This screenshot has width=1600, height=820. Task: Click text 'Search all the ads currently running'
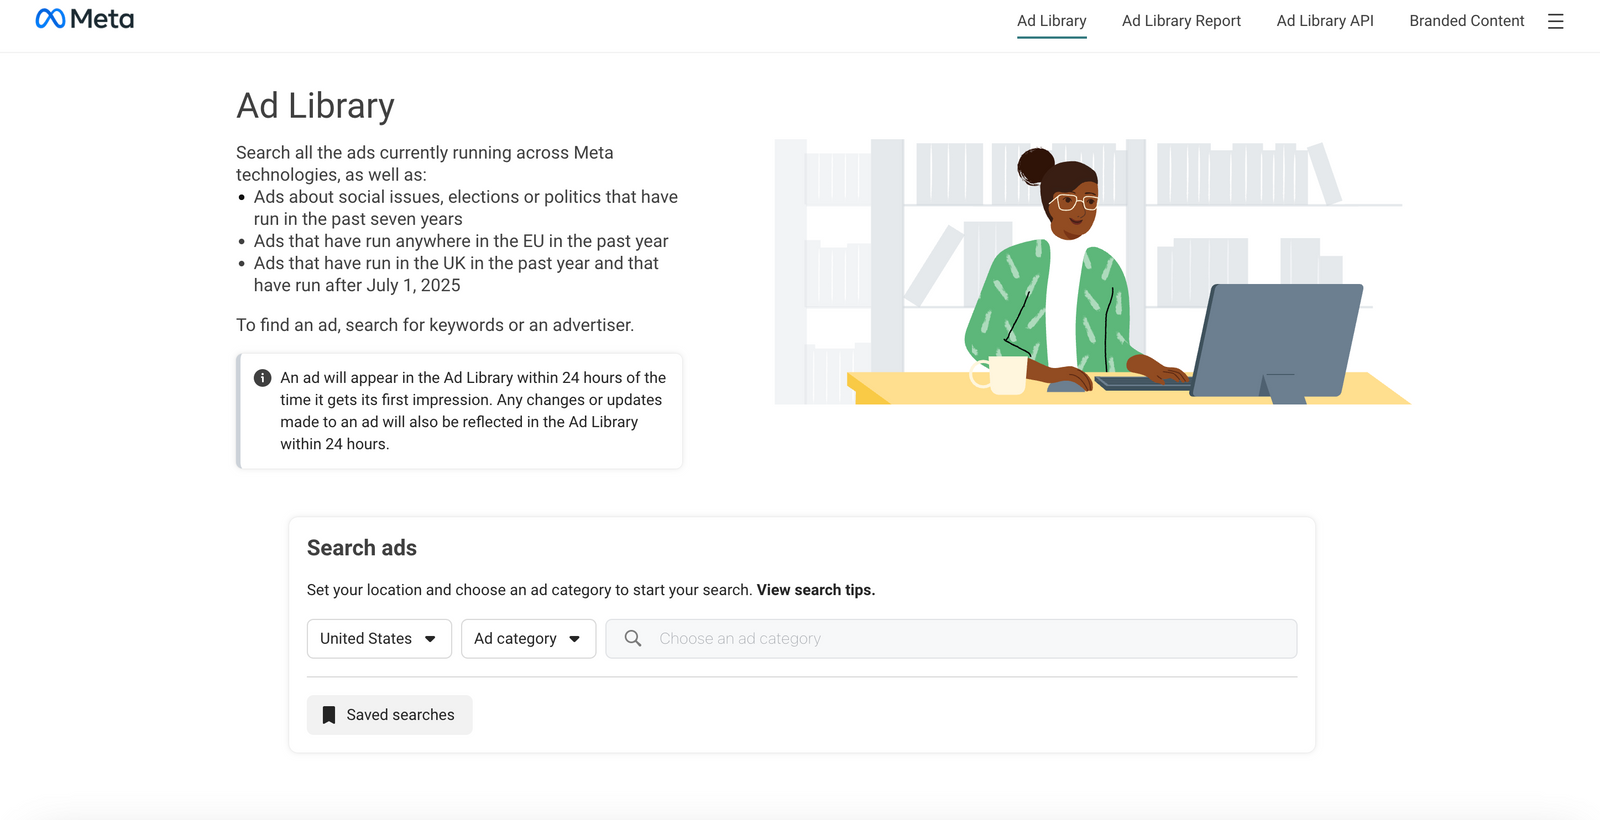425,164
